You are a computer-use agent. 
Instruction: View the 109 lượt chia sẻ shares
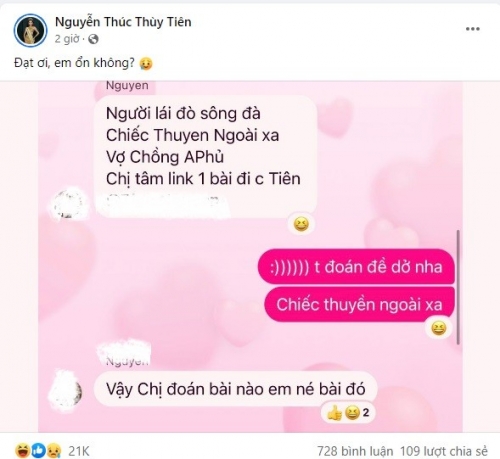(x=444, y=451)
